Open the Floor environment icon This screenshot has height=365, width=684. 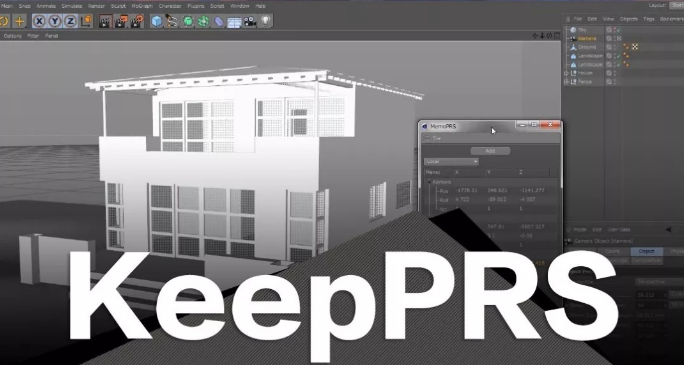[x=234, y=21]
